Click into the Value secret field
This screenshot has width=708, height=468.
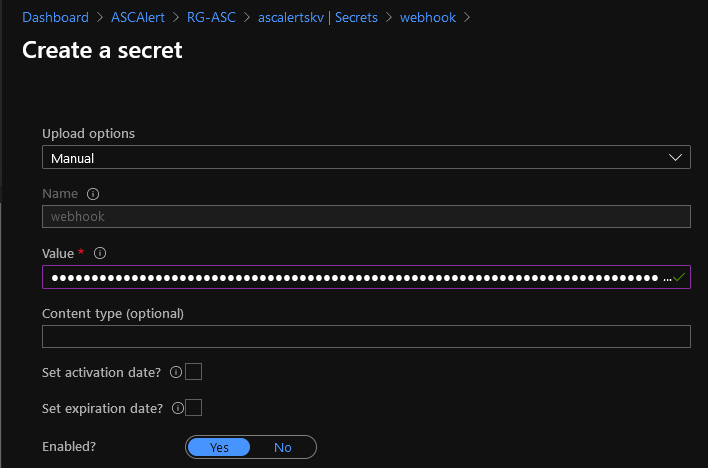click(350, 277)
